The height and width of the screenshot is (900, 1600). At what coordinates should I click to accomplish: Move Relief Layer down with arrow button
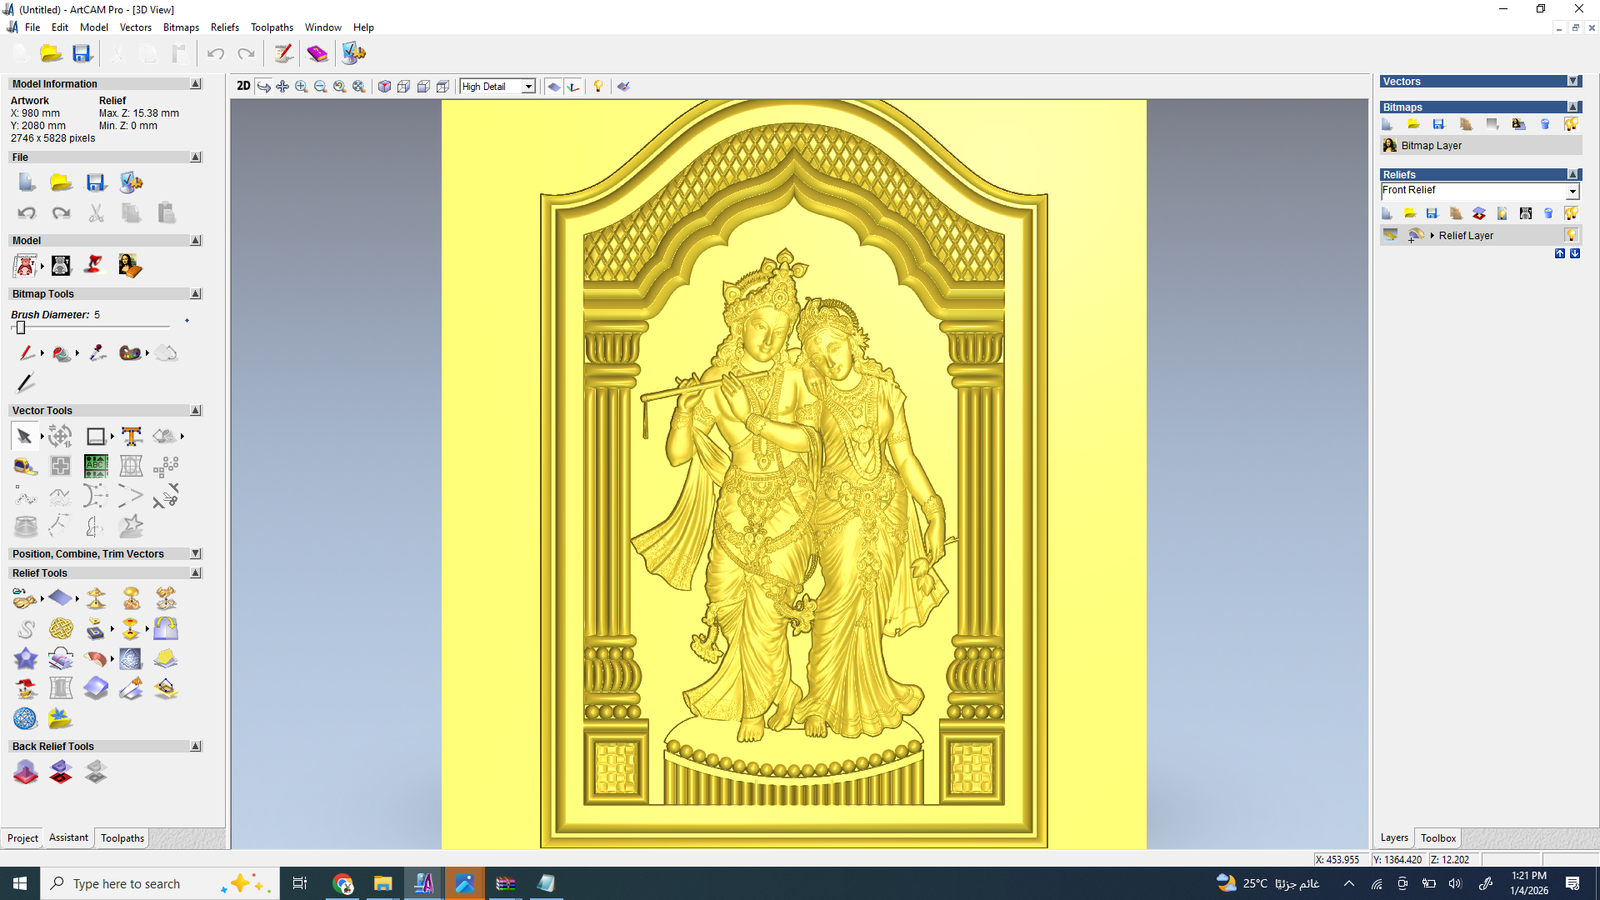(x=1575, y=254)
